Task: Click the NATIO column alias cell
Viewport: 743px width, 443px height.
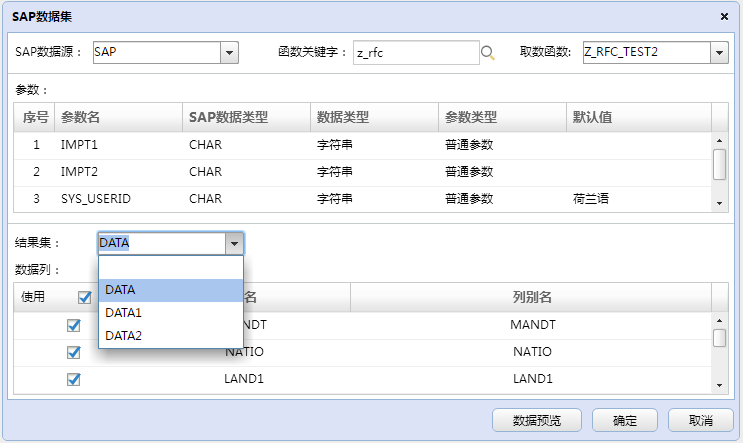Action: [x=531, y=352]
